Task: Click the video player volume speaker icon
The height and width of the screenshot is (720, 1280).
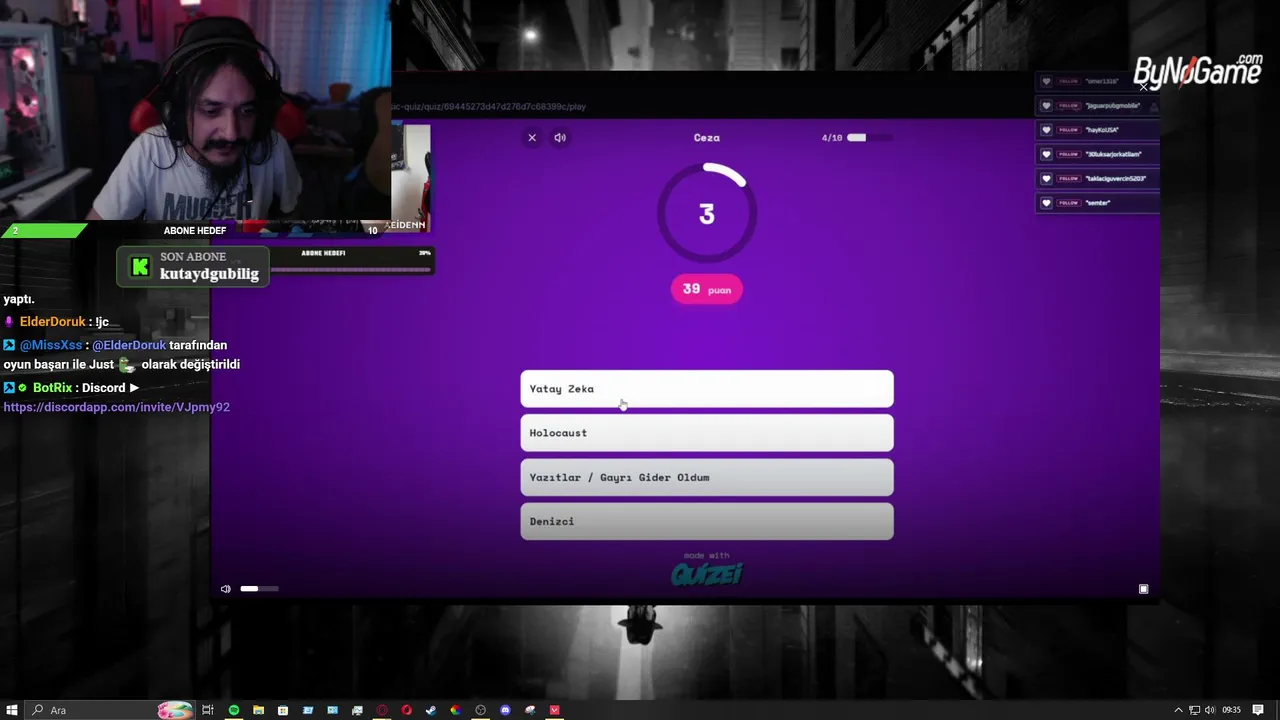Action: tap(225, 589)
